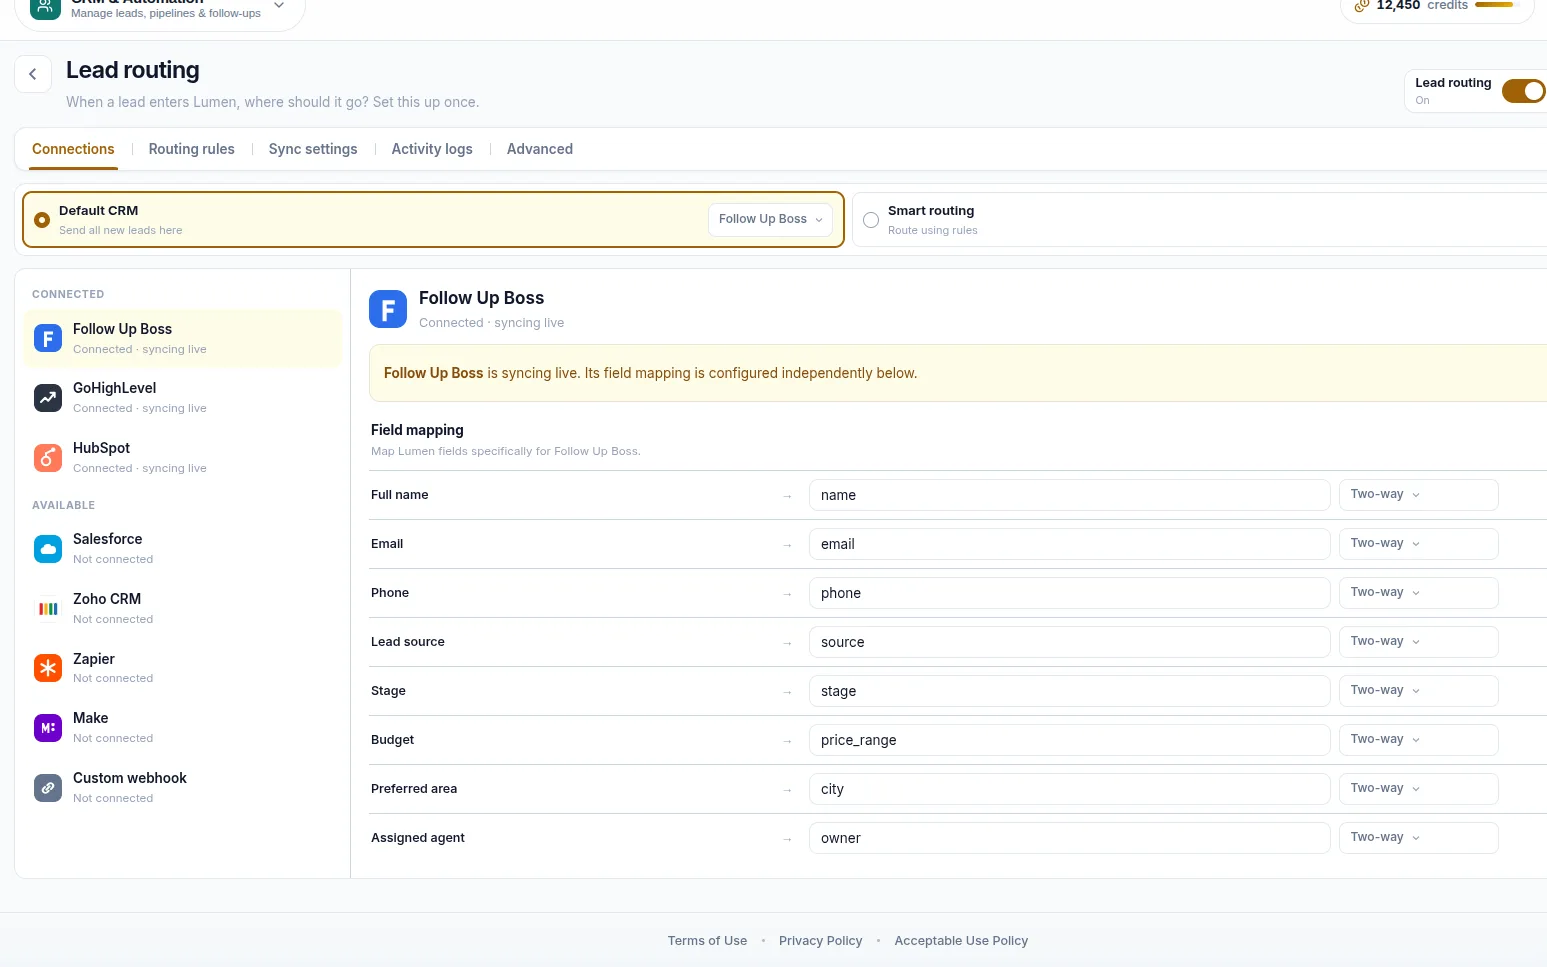
Task: Click the 'Budget' field label
Action: tap(392, 740)
